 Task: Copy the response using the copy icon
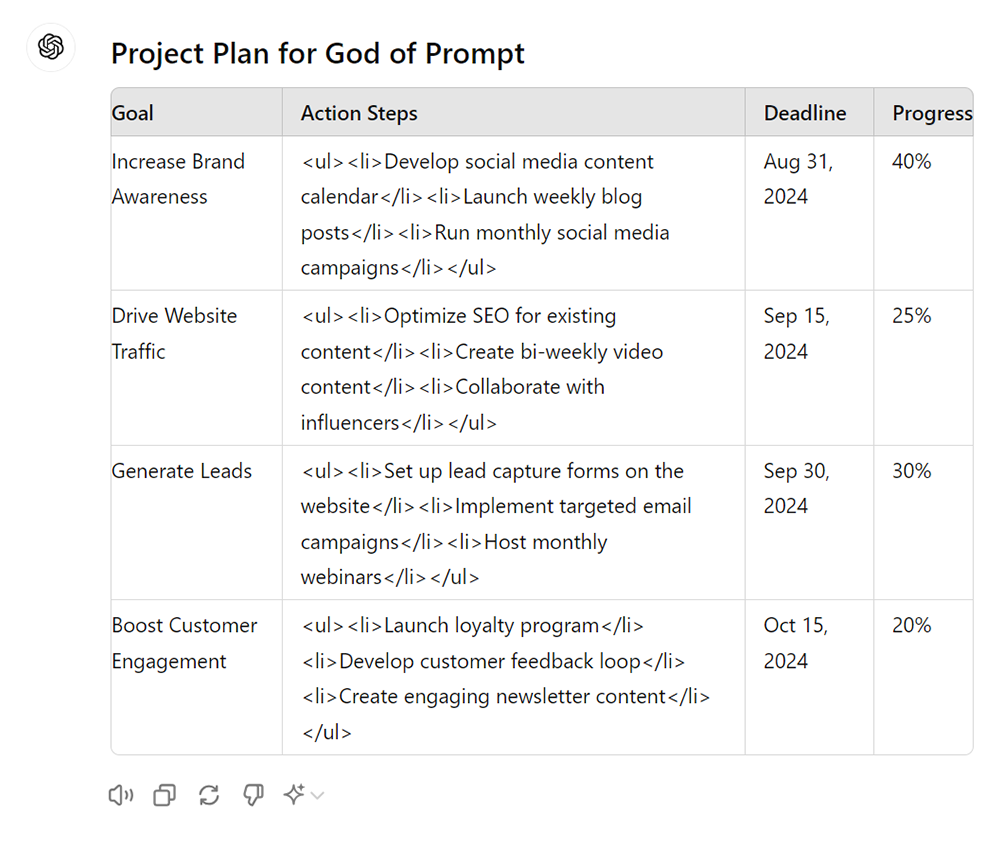point(164,795)
